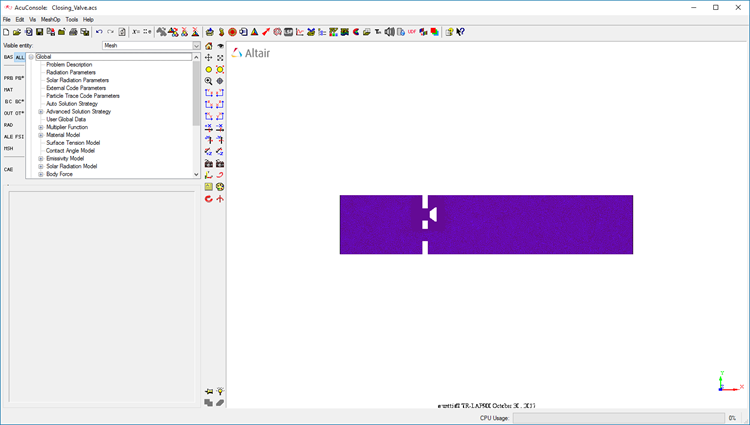Click the yellow note background icon
The image size is (750, 425).
pos(209,186)
